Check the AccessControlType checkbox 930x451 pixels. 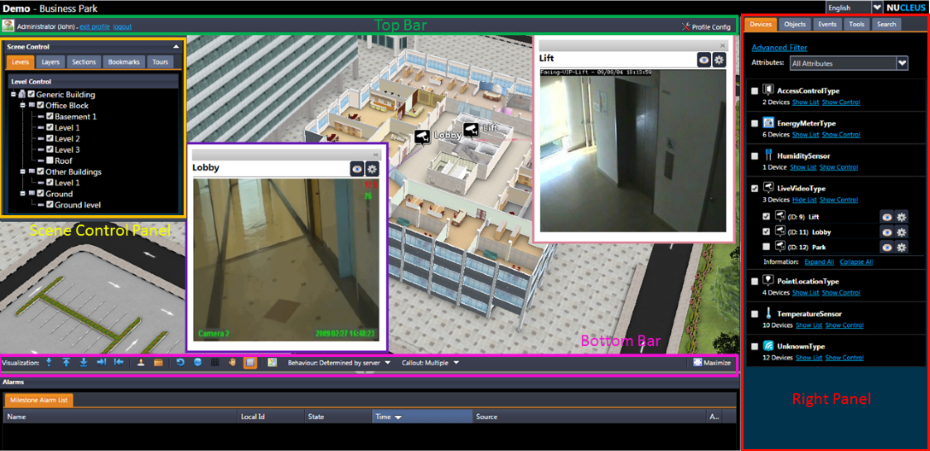[754, 91]
